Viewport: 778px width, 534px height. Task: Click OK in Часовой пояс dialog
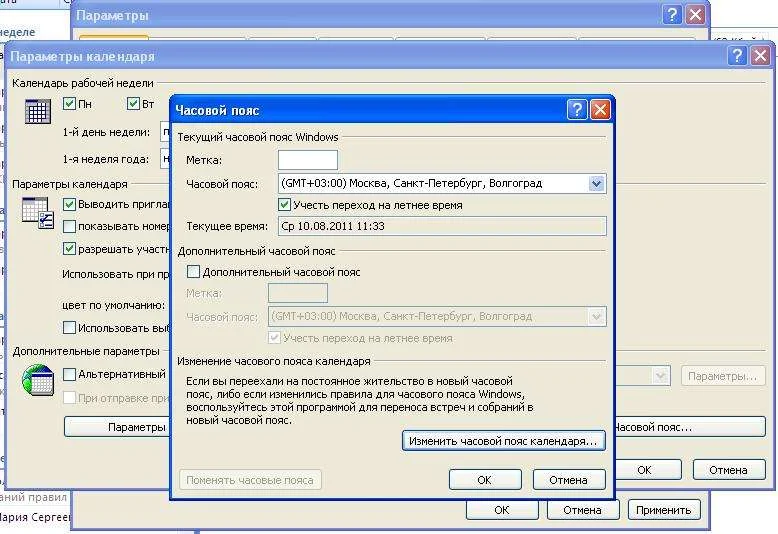(485, 480)
